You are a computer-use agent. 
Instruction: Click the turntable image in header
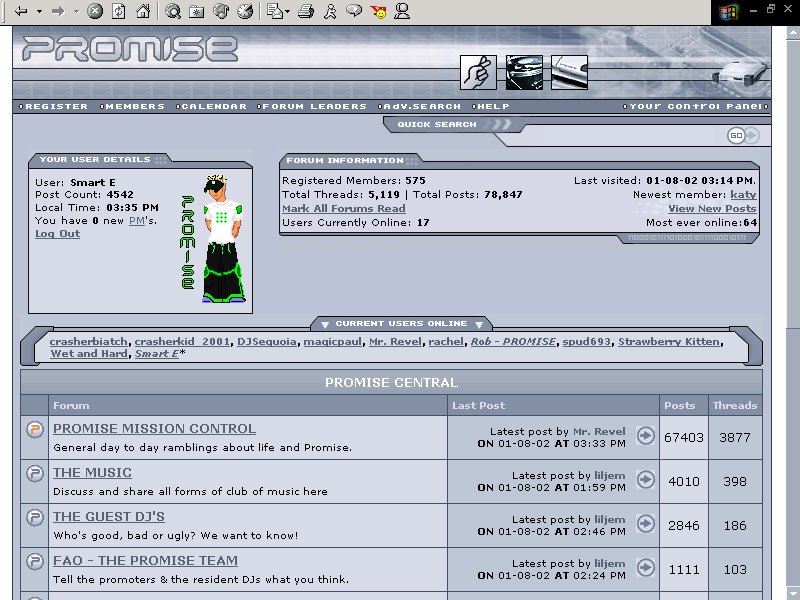coord(524,72)
